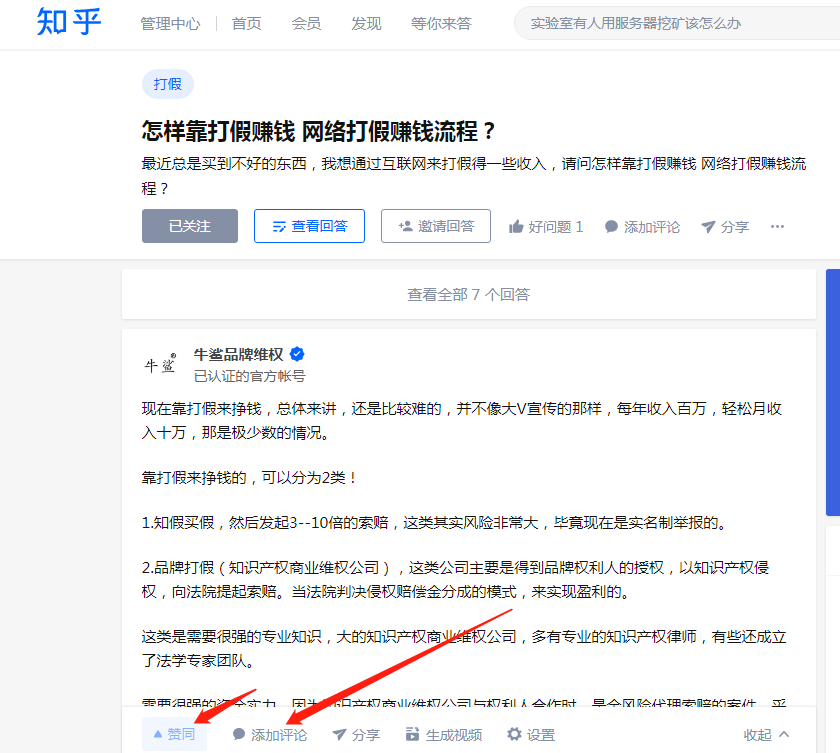Click the line starting 1.知假买假
Screen dimensions: 840x753
click(434, 523)
